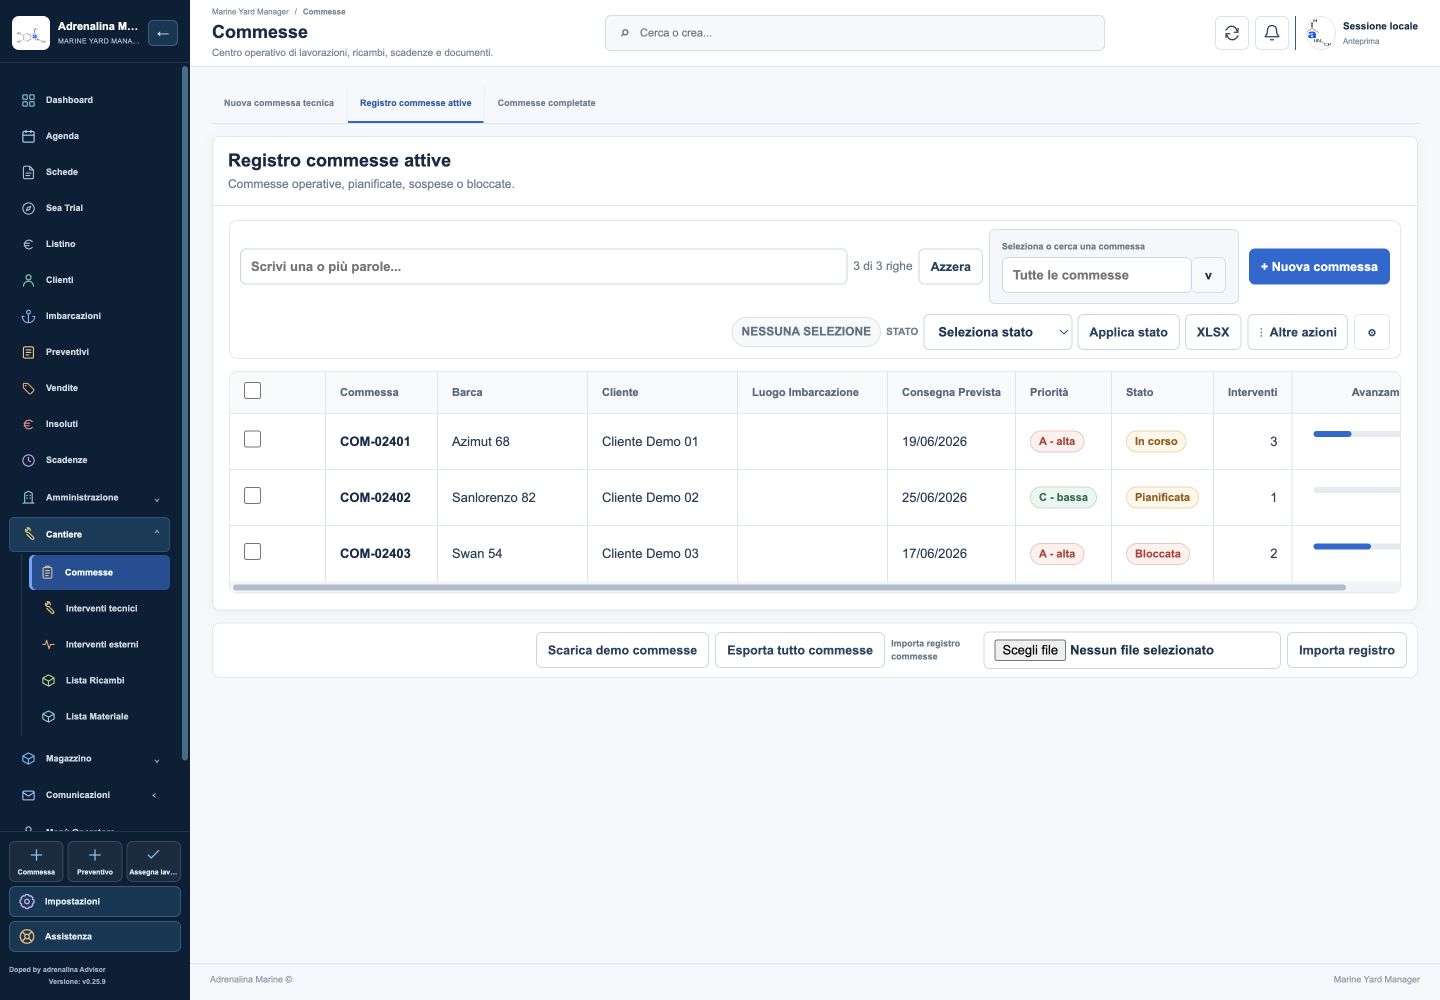This screenshot has height=1000, width=1440.
Task: Click quick-add Commessa plus shortcut
Action: tap(36, 861)
